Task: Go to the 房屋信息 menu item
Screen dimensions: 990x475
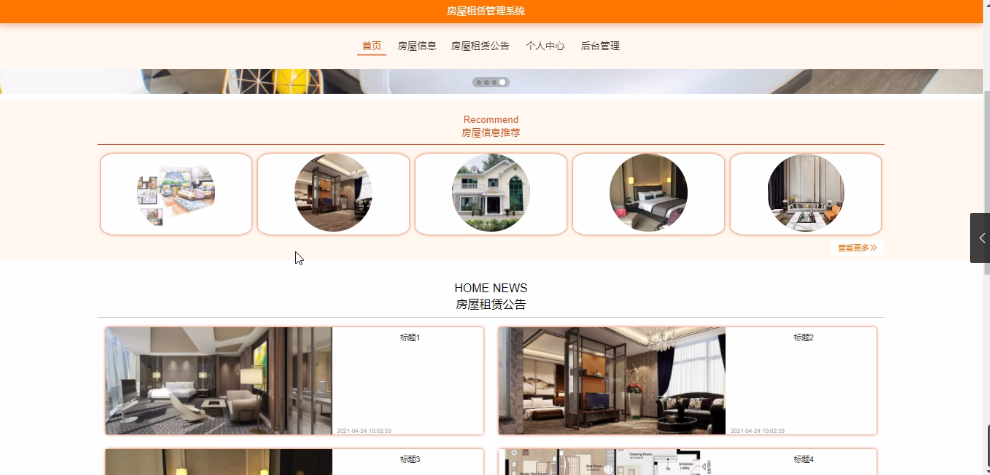Action: point(417,46)
